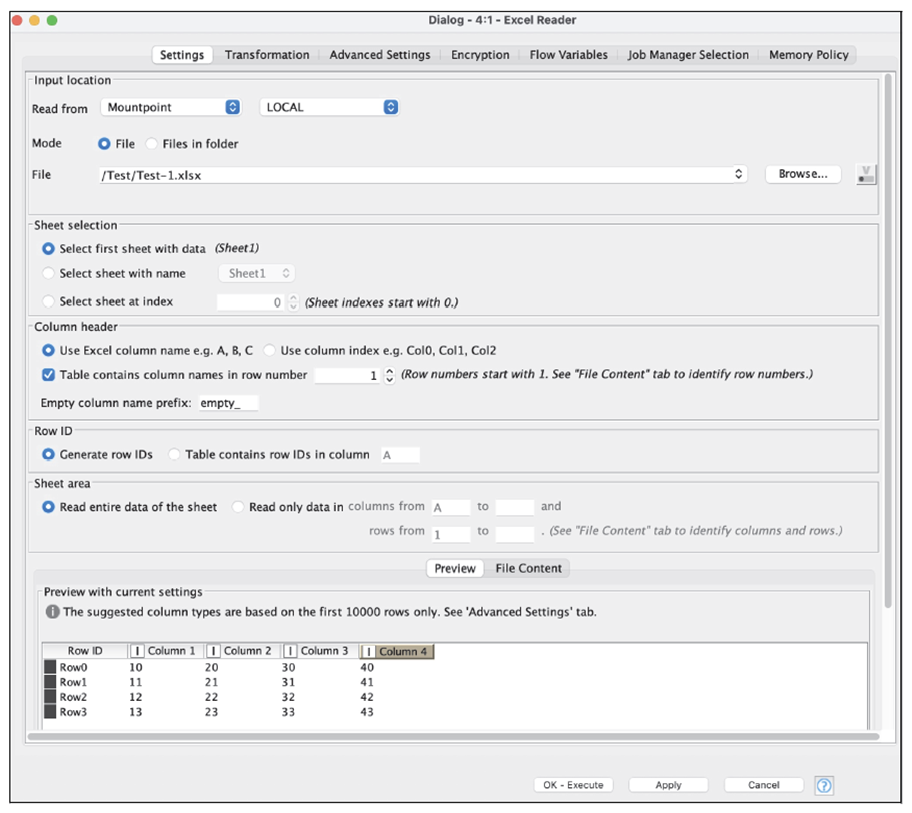Choose Table contains row IDs in column

click(175, 454)
